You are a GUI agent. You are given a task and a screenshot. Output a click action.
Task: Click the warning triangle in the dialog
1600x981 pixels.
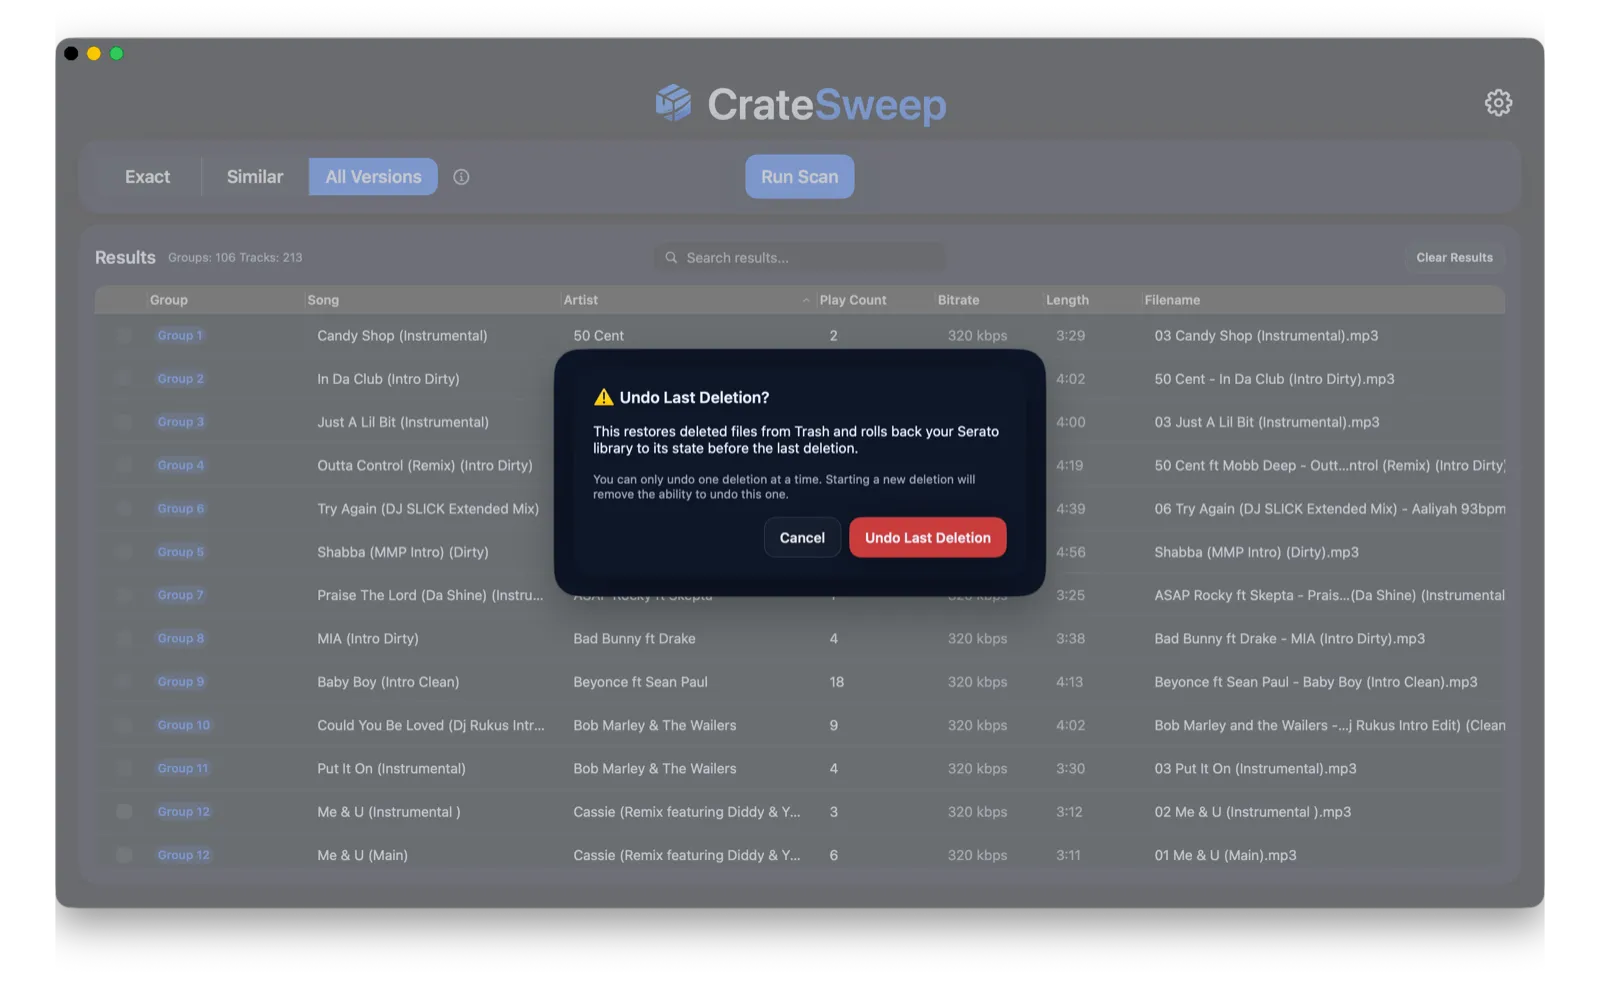[603, 397]
